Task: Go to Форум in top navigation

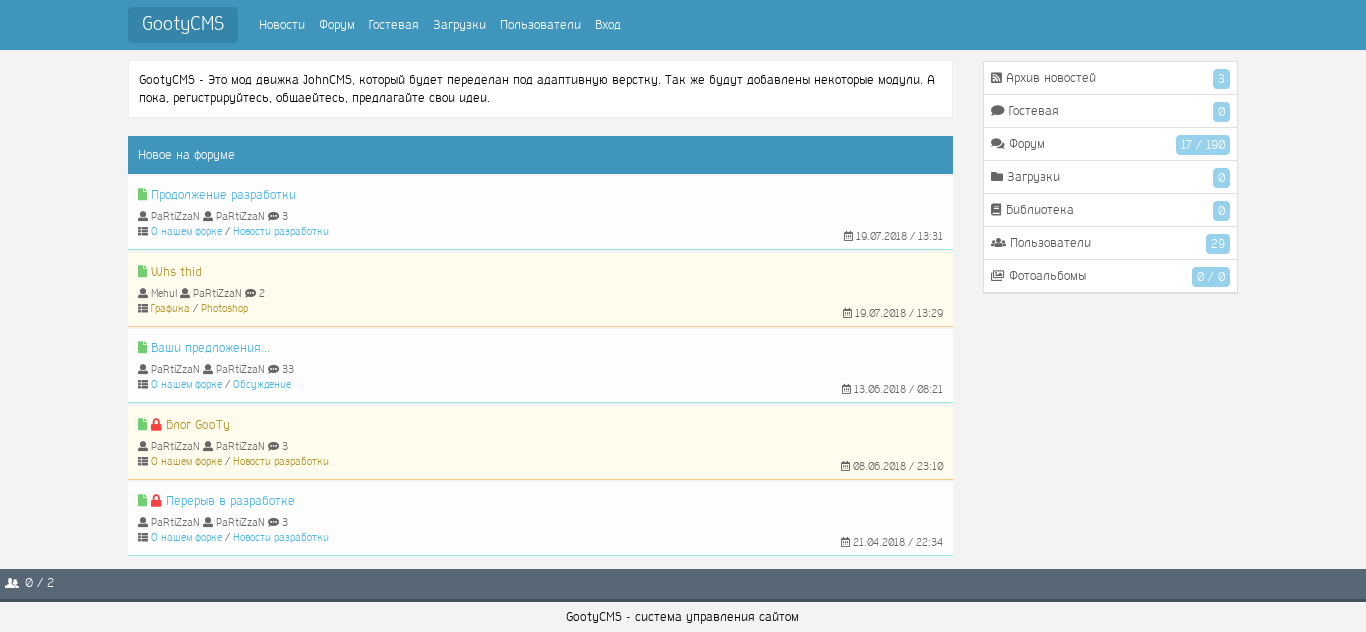Action: pyautogui.click(x=337, y=25)
